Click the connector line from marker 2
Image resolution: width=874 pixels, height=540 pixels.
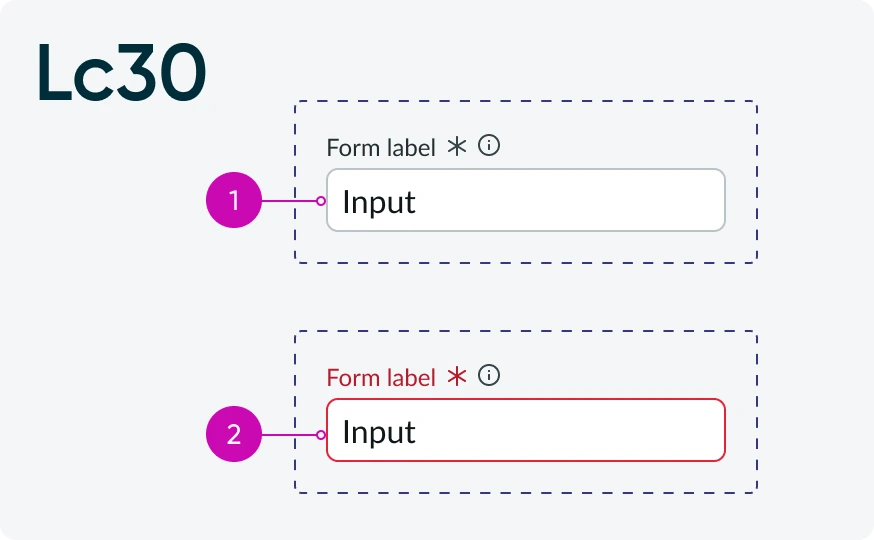pos(289,435)
